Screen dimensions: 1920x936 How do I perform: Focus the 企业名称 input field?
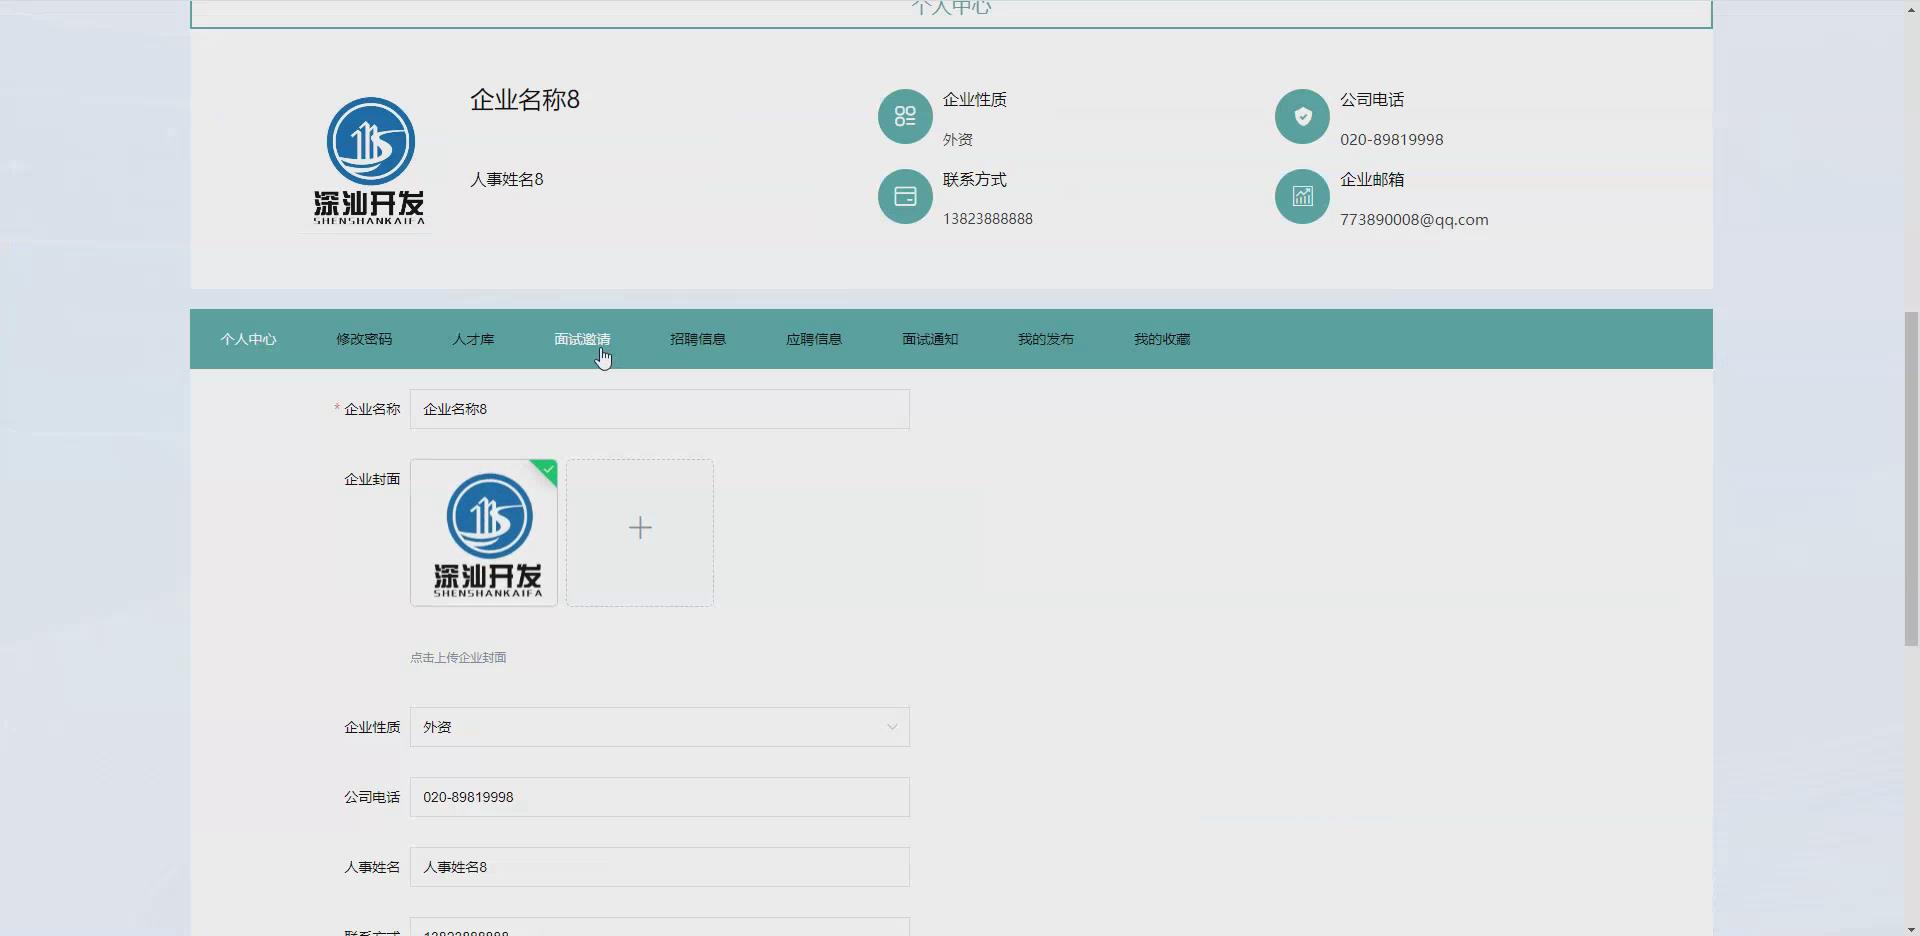coord(660,409)
